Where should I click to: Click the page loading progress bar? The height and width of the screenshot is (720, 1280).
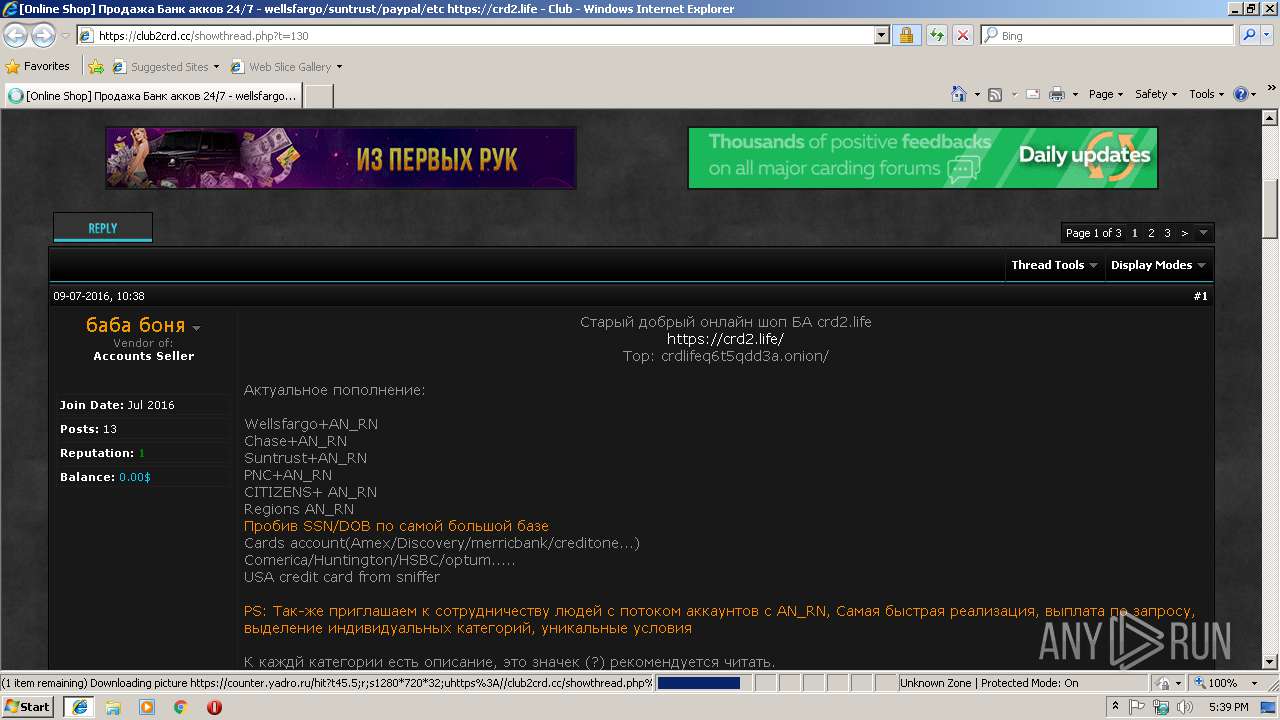coord(698,683)
